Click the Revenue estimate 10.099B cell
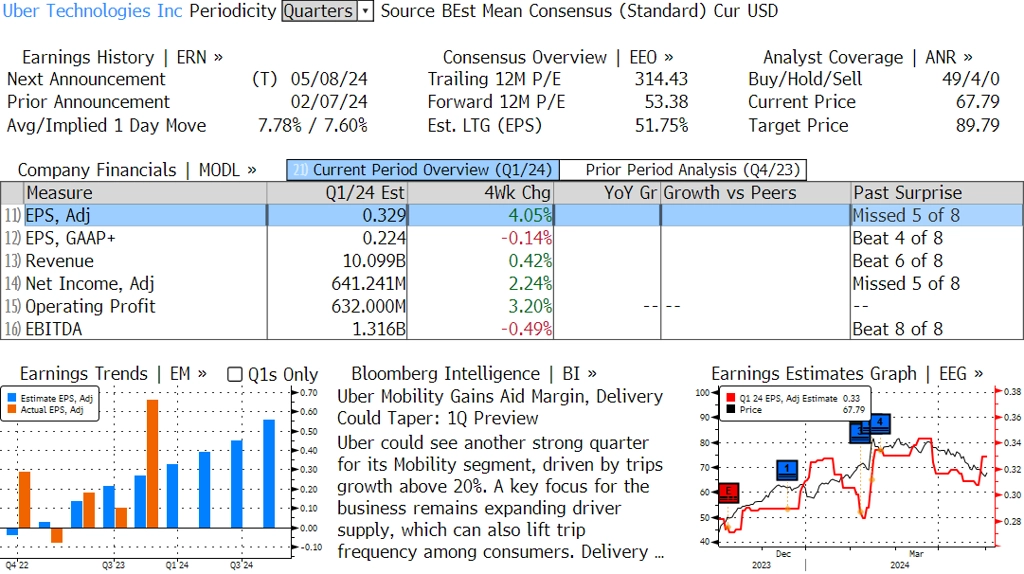1024x574 pixels. [337, 261]
